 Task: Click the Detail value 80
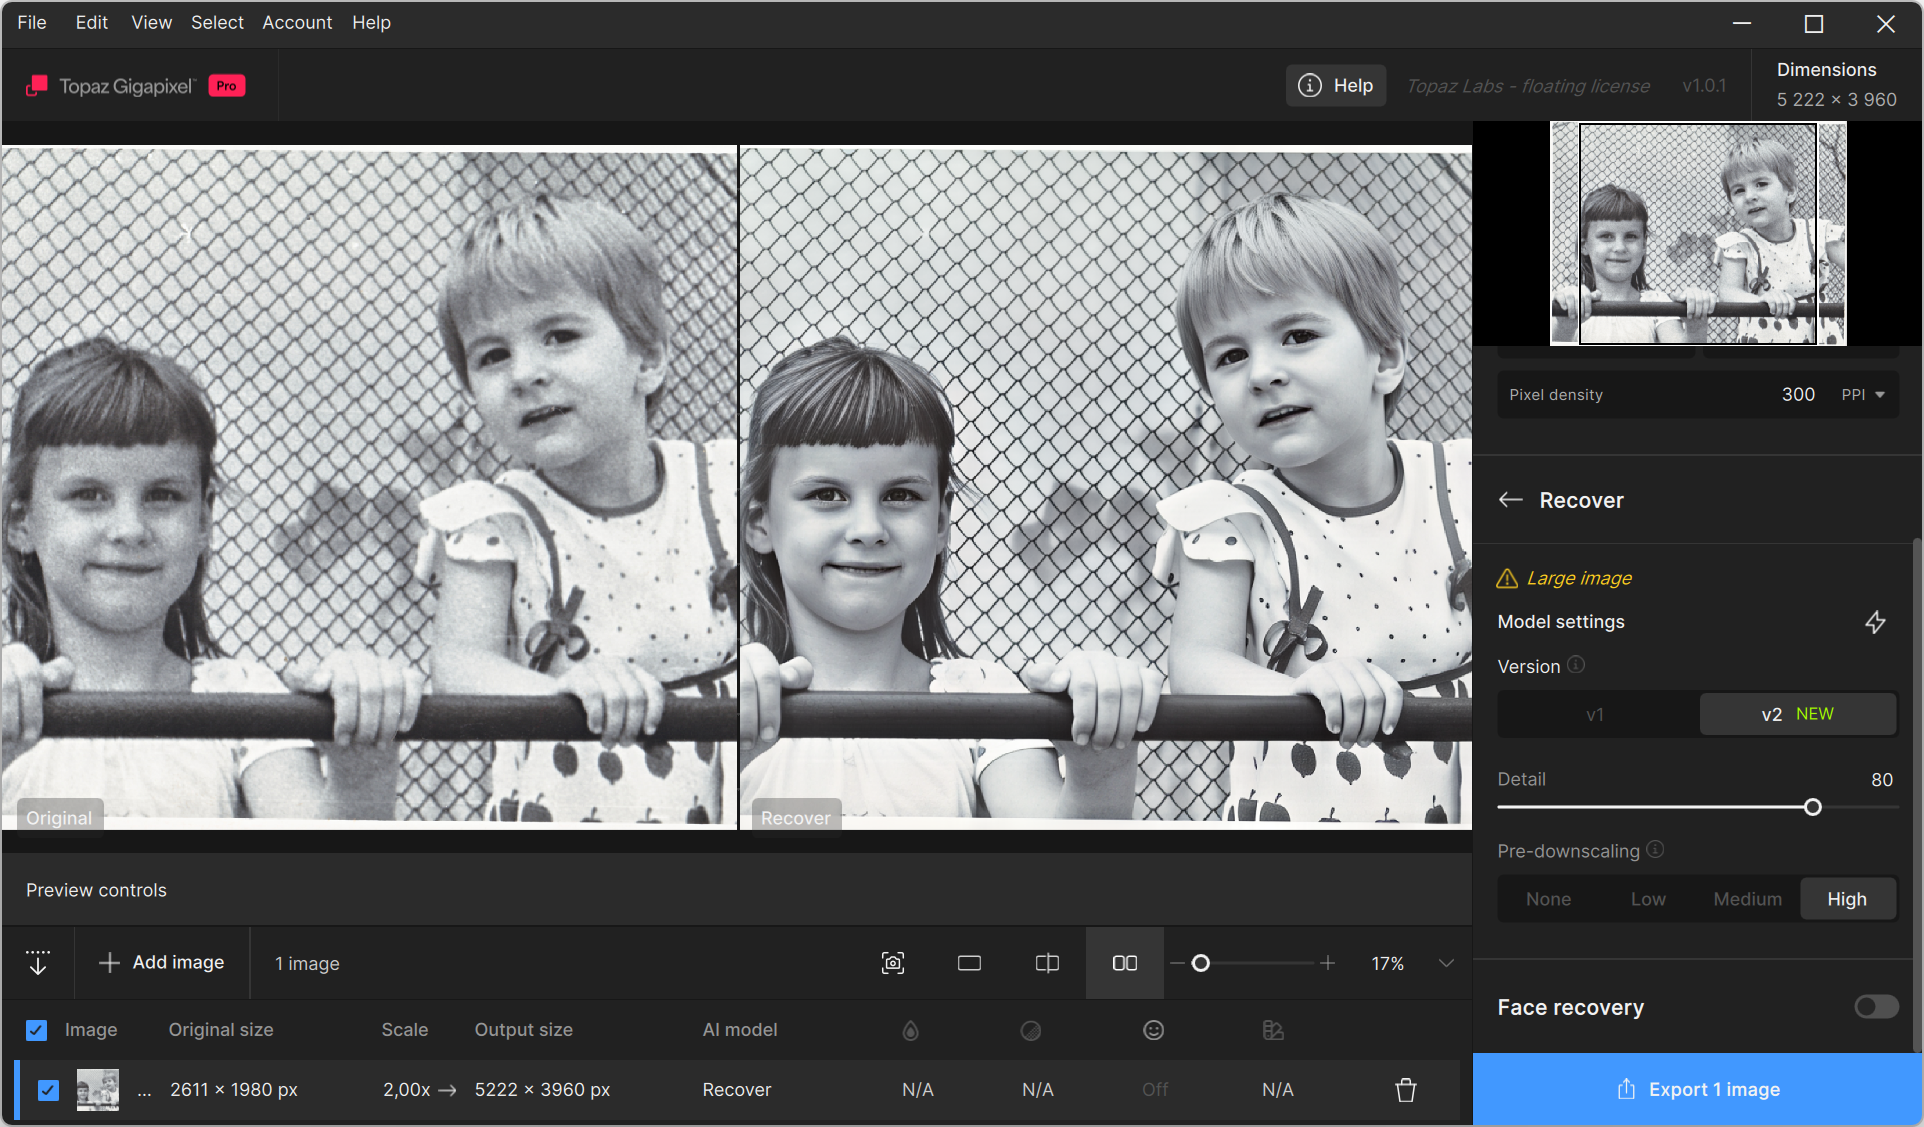(x=1882, y=780)
